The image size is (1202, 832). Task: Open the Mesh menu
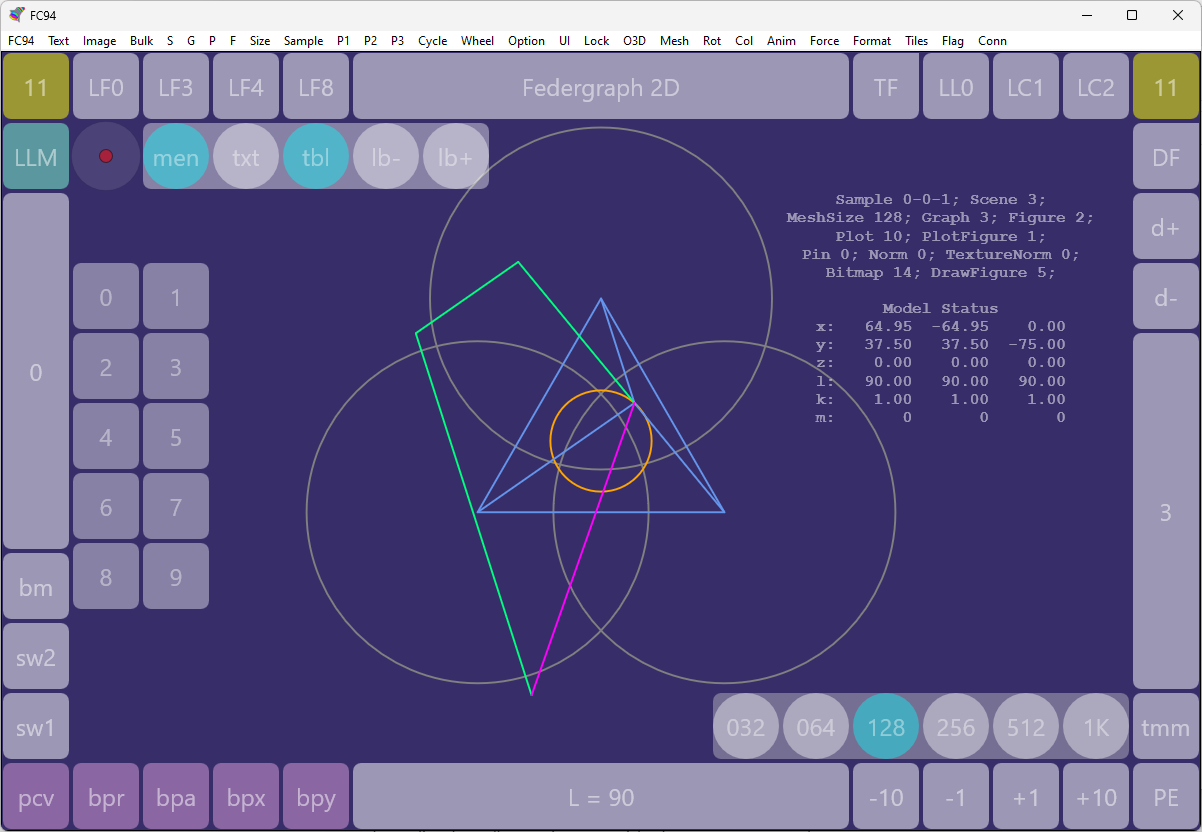point(674,41)
